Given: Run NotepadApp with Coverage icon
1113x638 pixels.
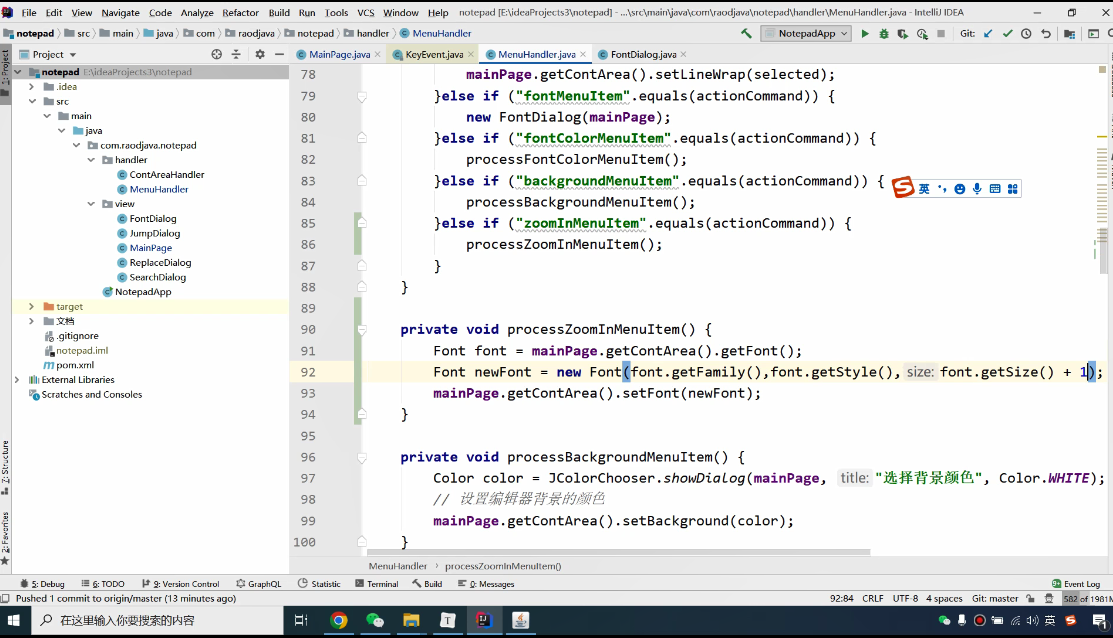Looking at the screenshot, I should pyautogui.click(x=903, y=33).
